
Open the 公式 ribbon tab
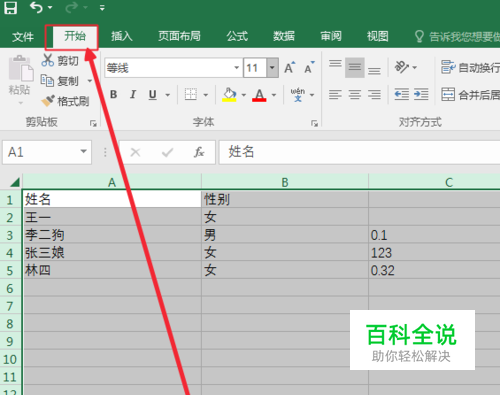[x=237, y=36]
